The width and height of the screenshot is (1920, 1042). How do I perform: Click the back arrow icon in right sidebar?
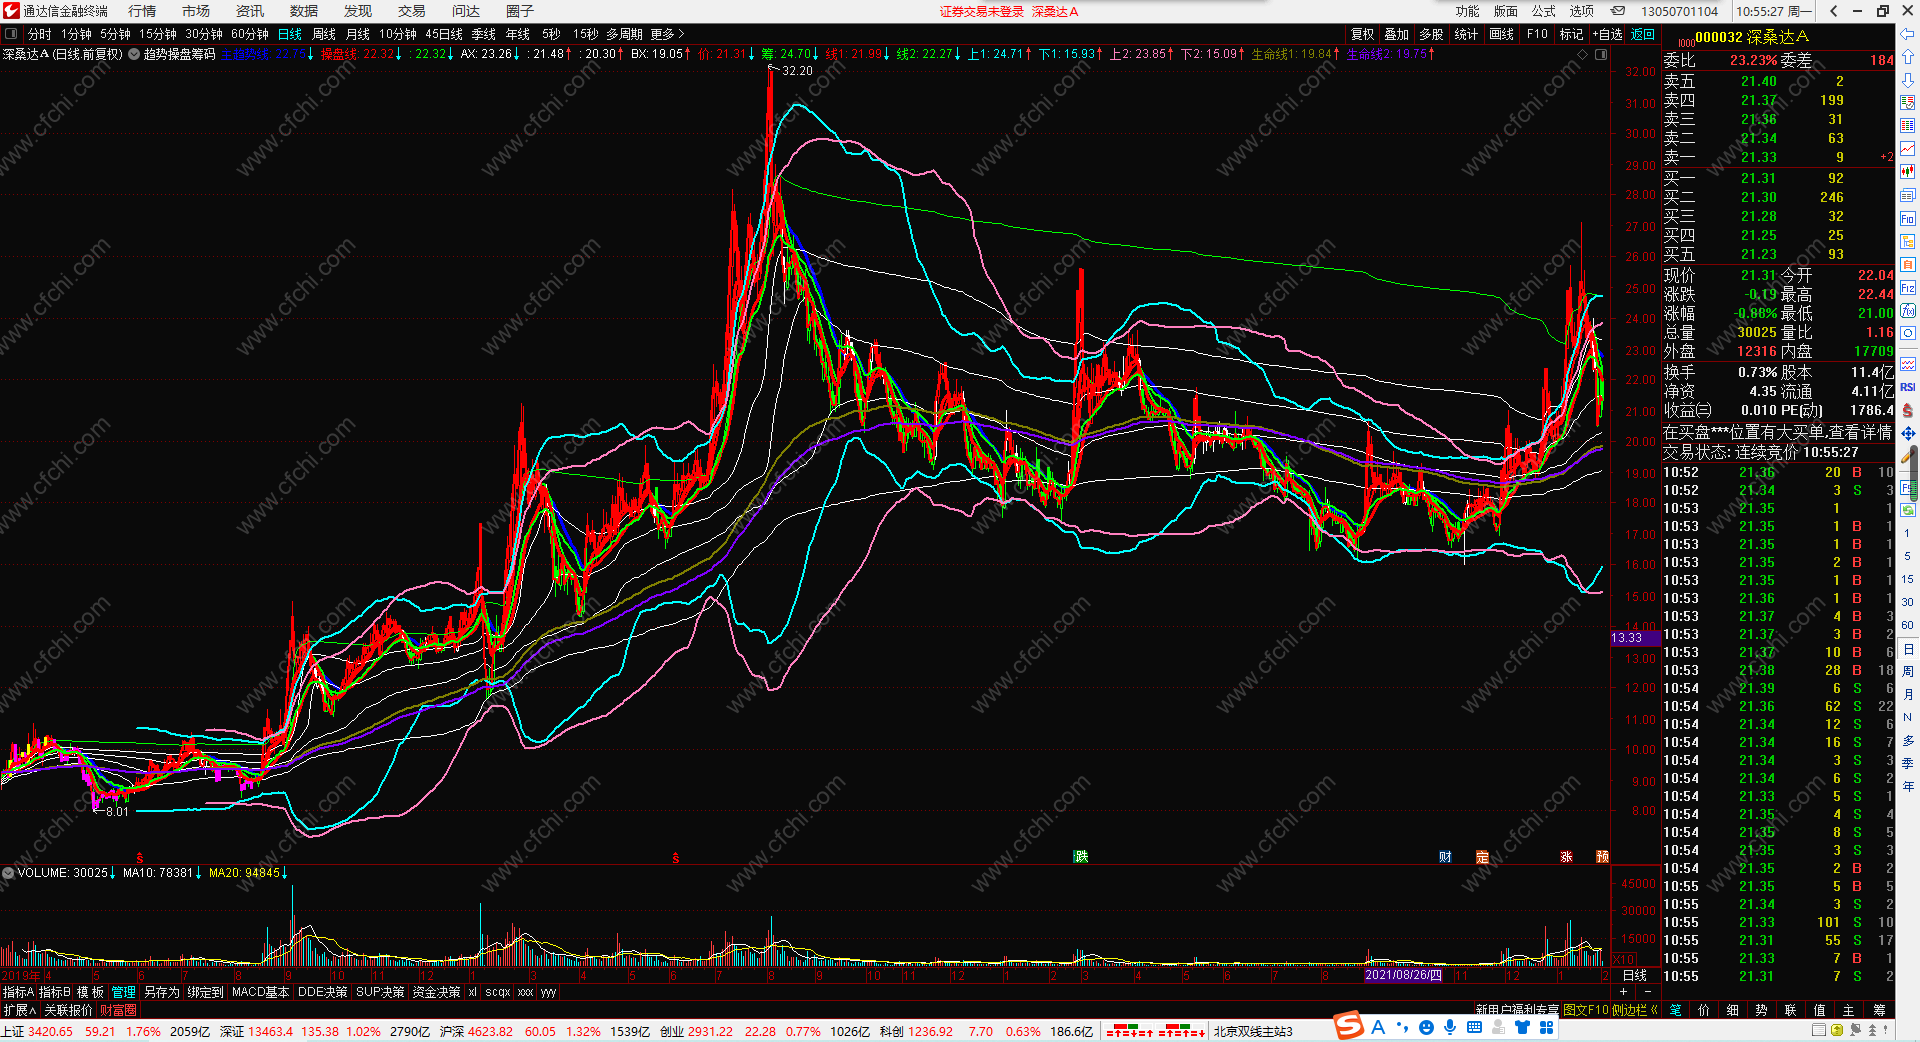(1908, 34)
